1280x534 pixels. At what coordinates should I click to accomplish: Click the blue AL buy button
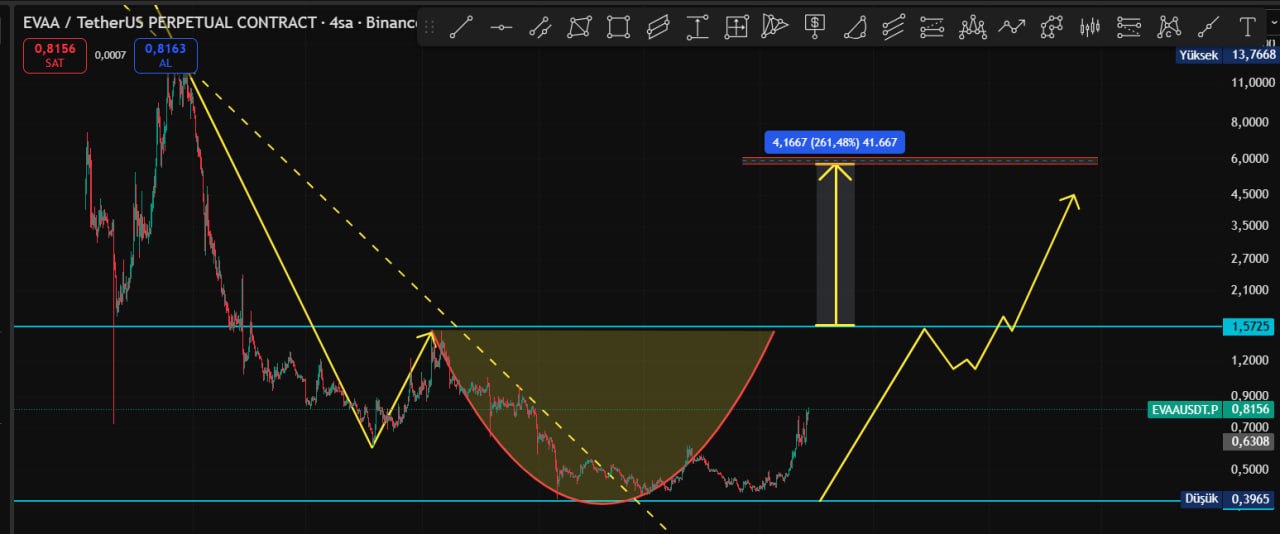[x=165, y=54]
